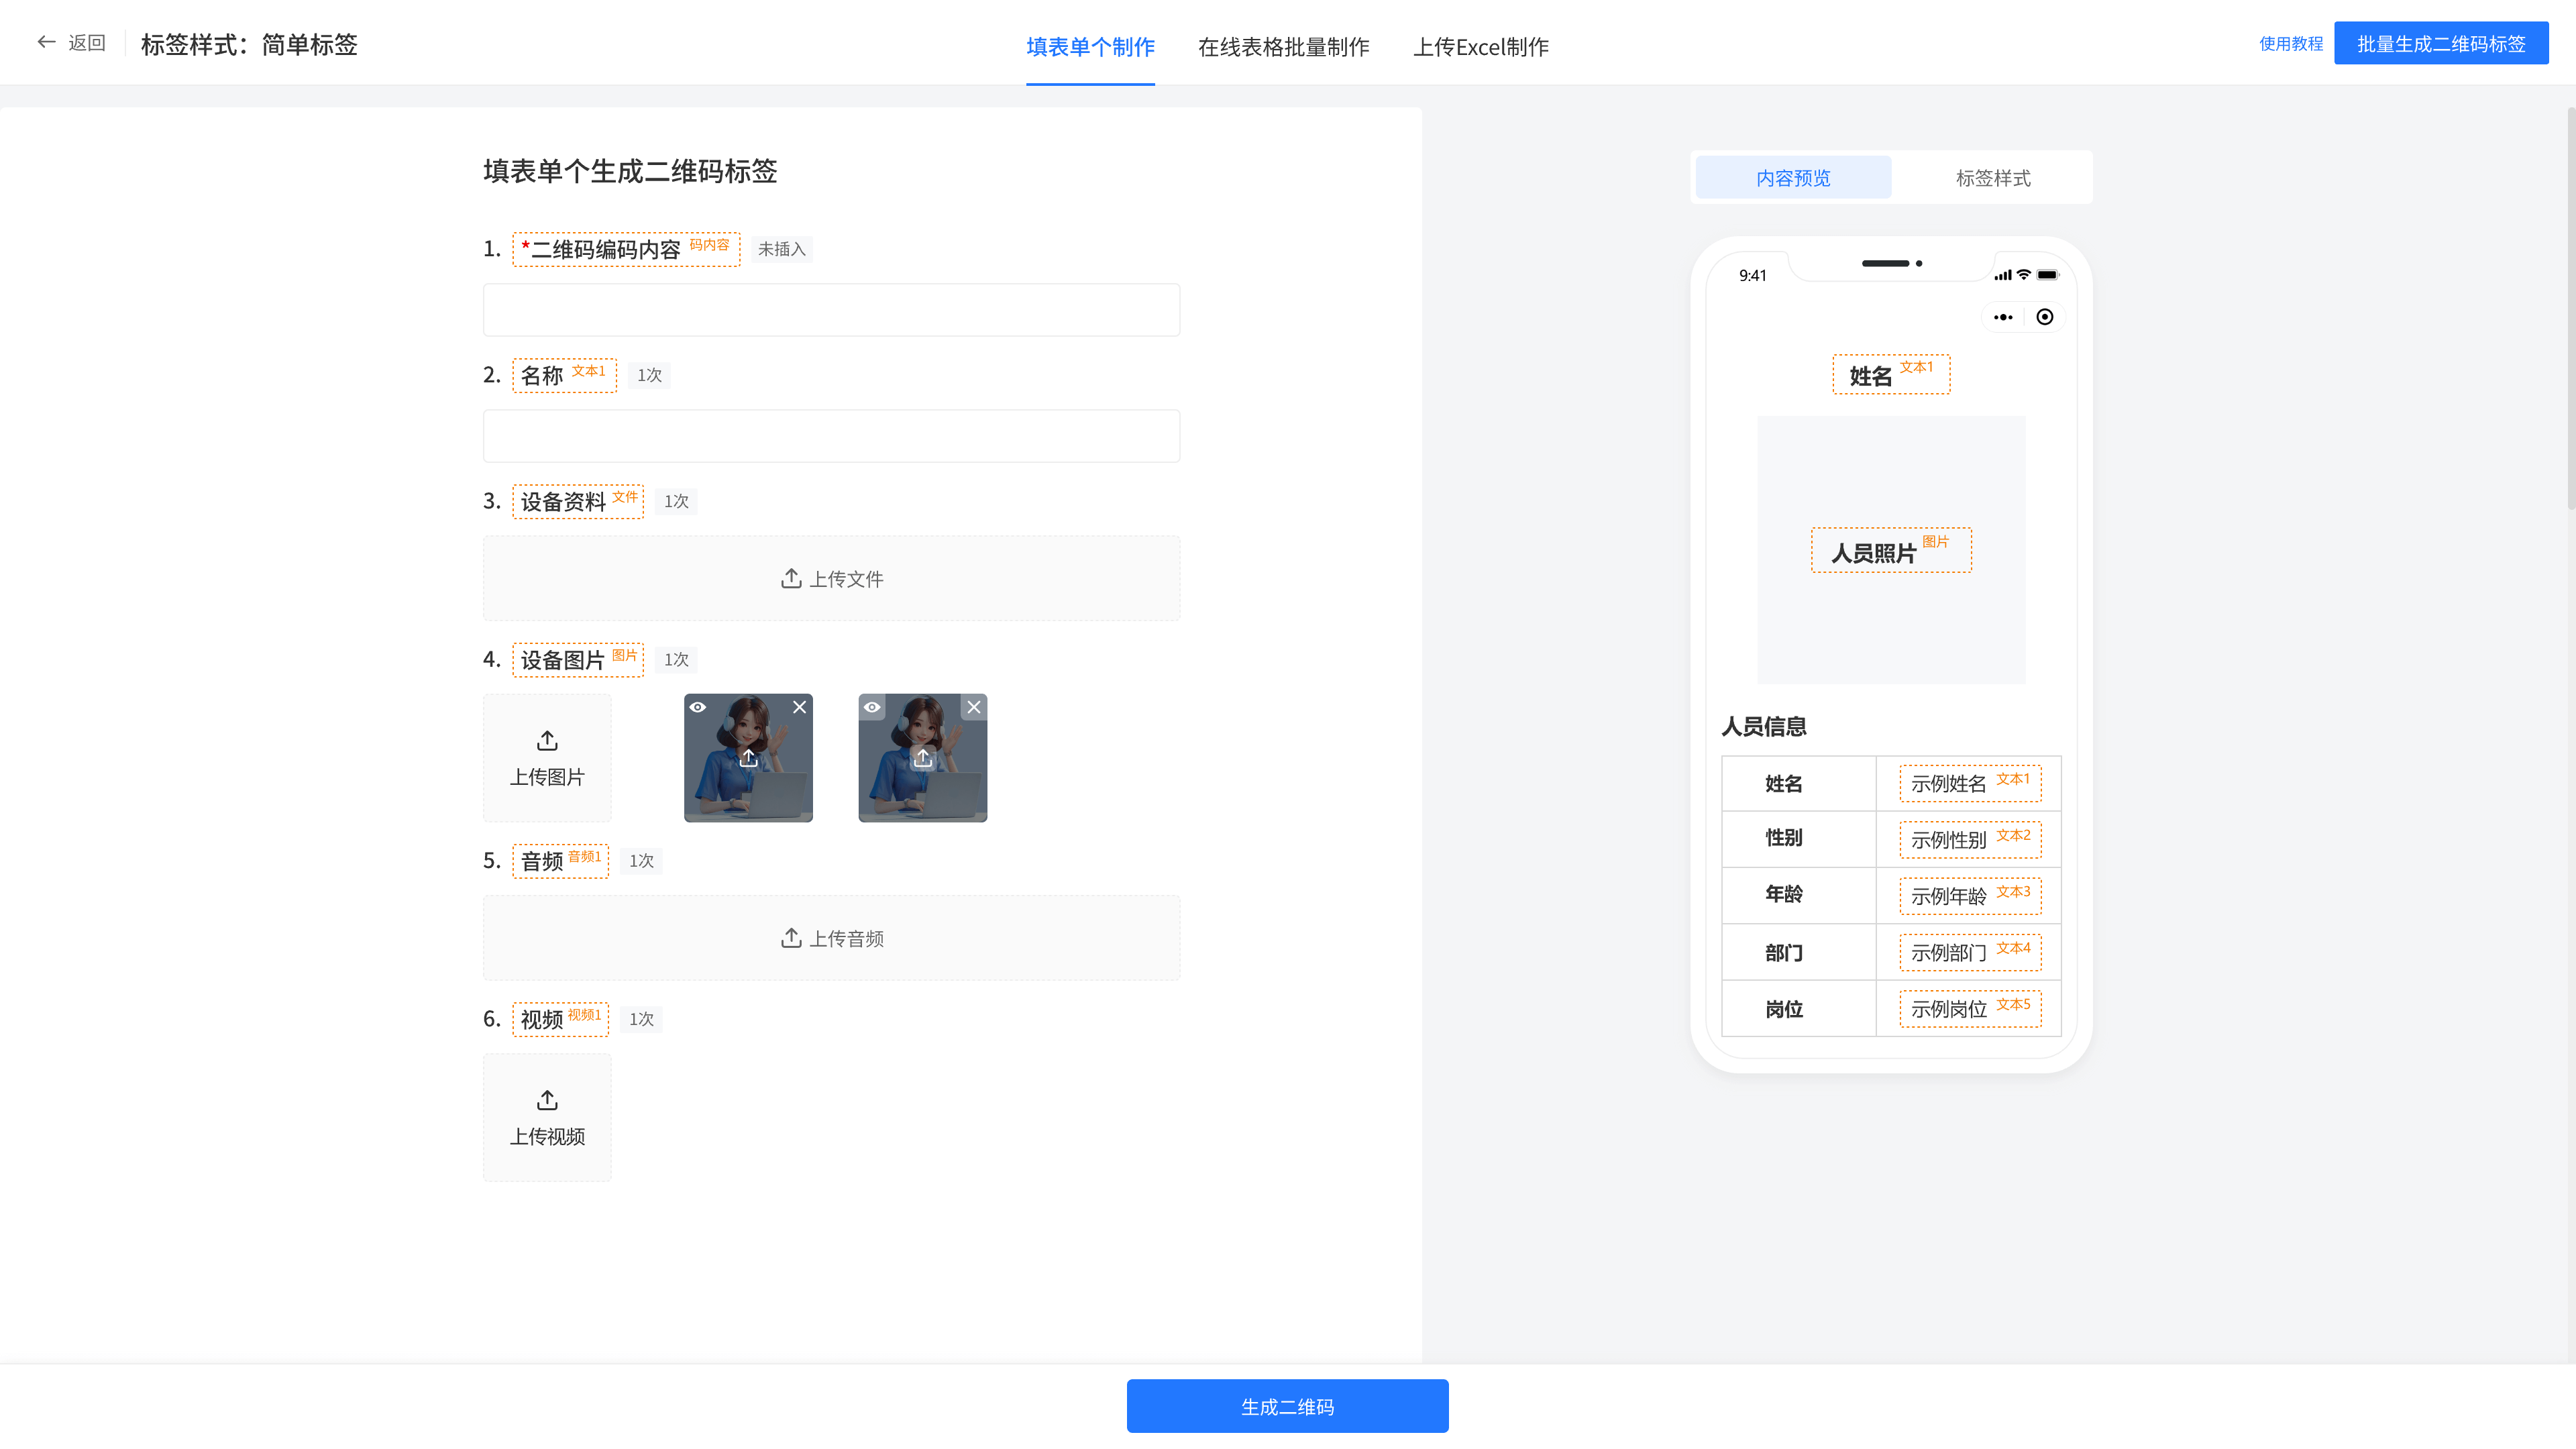
Task: Click the phone preview target circle icon
Action: [2045, 317]
